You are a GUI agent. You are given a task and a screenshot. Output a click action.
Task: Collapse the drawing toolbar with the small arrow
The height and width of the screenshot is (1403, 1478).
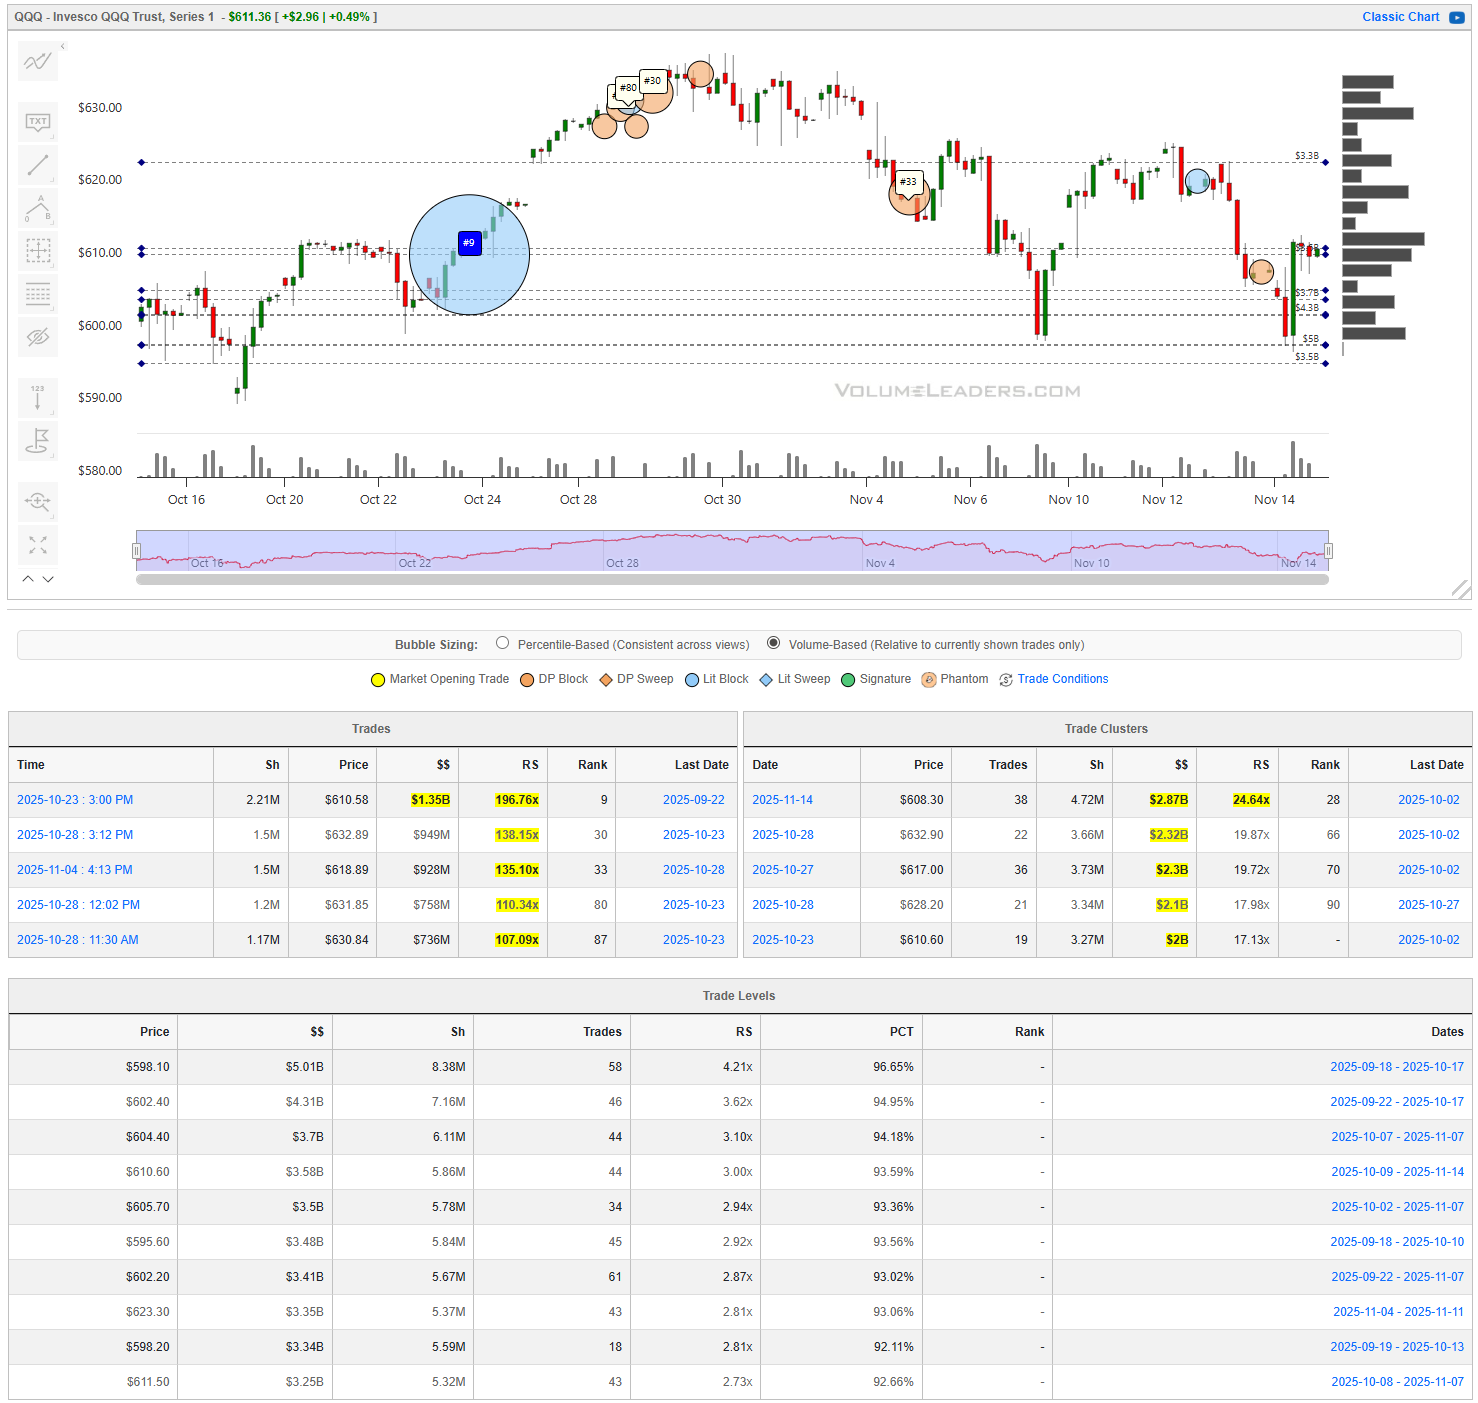[63, 46]
